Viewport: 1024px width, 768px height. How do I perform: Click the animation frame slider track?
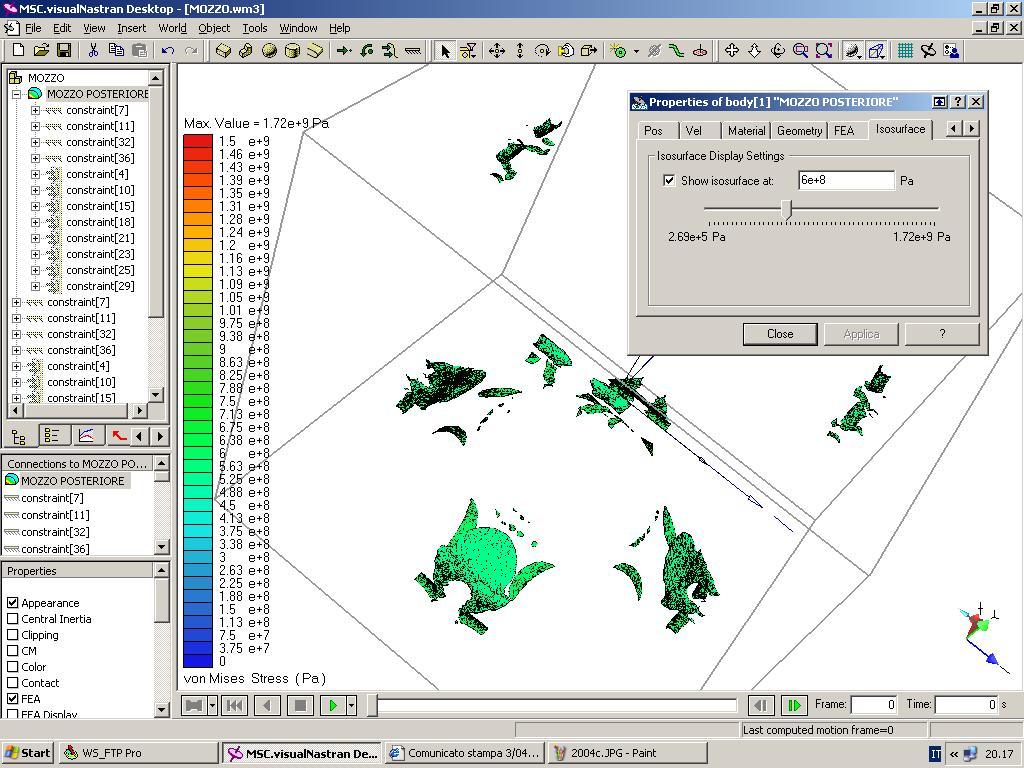pyautogui.click(x=556, y=705)
